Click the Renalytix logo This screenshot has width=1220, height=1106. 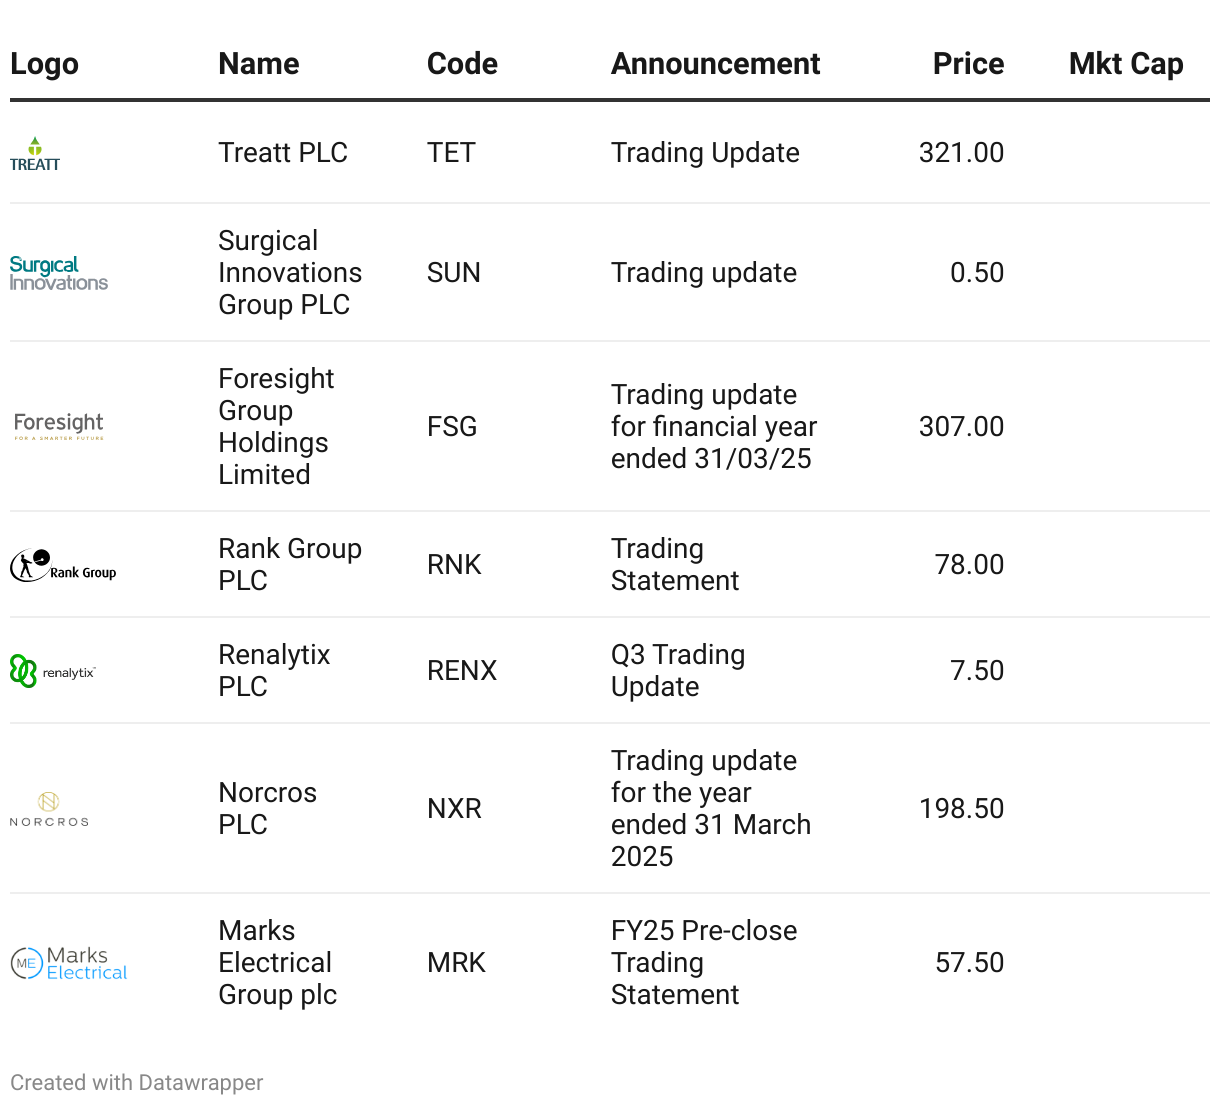coord(53,671)
